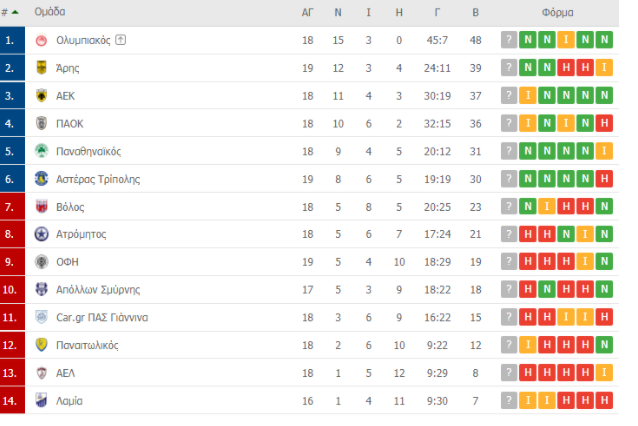Click the Φόρμα column header
Viewport: 638px width, 426px height.
tap(557, 13)
